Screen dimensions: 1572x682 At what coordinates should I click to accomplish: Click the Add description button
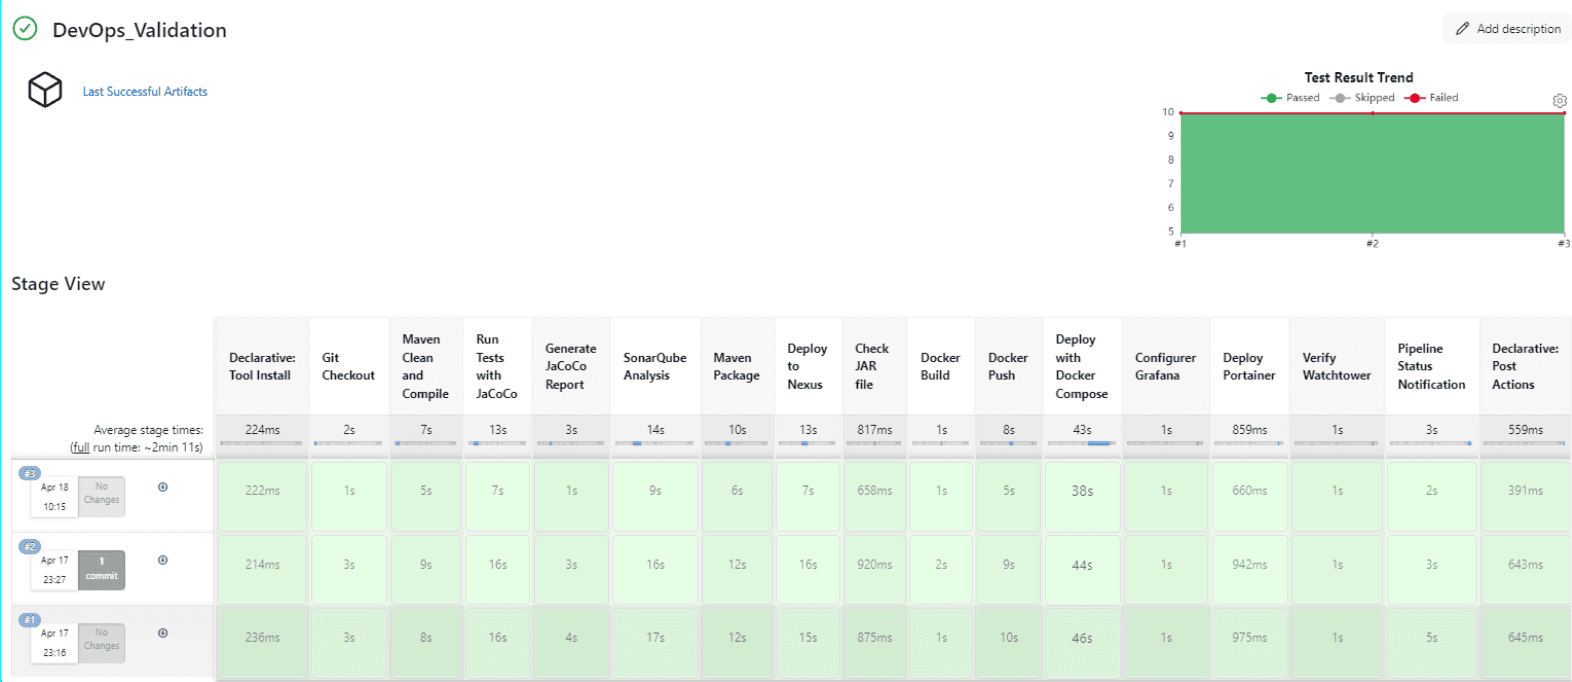(1507, 29)
